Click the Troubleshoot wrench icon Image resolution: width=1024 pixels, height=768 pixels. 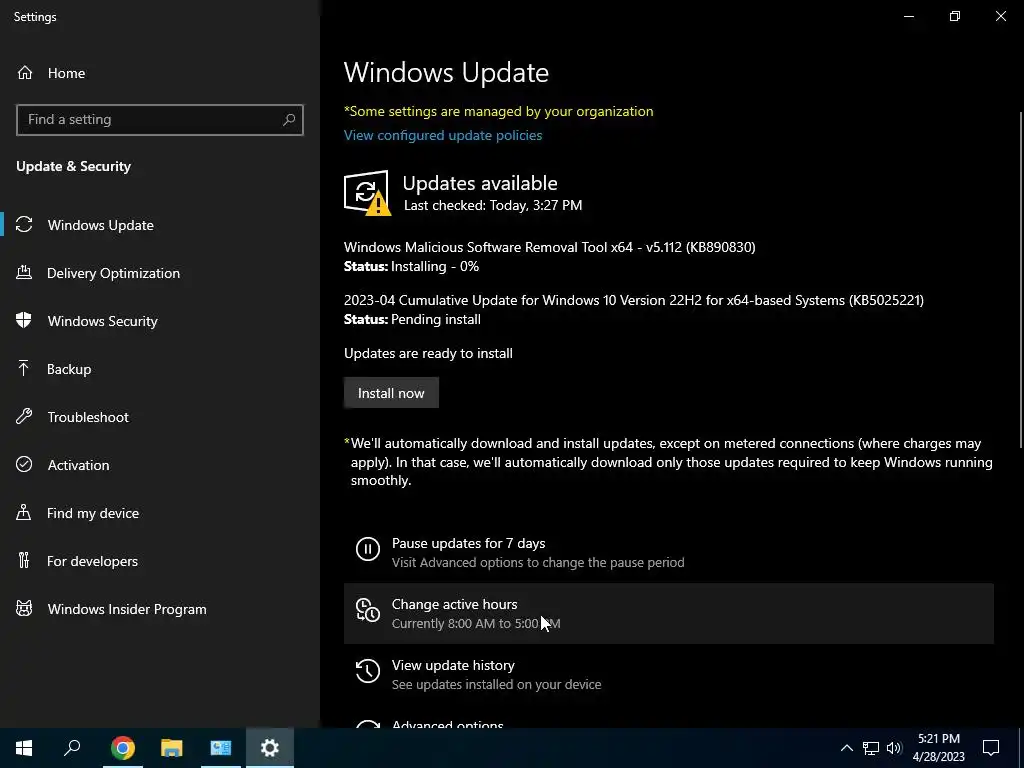(24, 417)
